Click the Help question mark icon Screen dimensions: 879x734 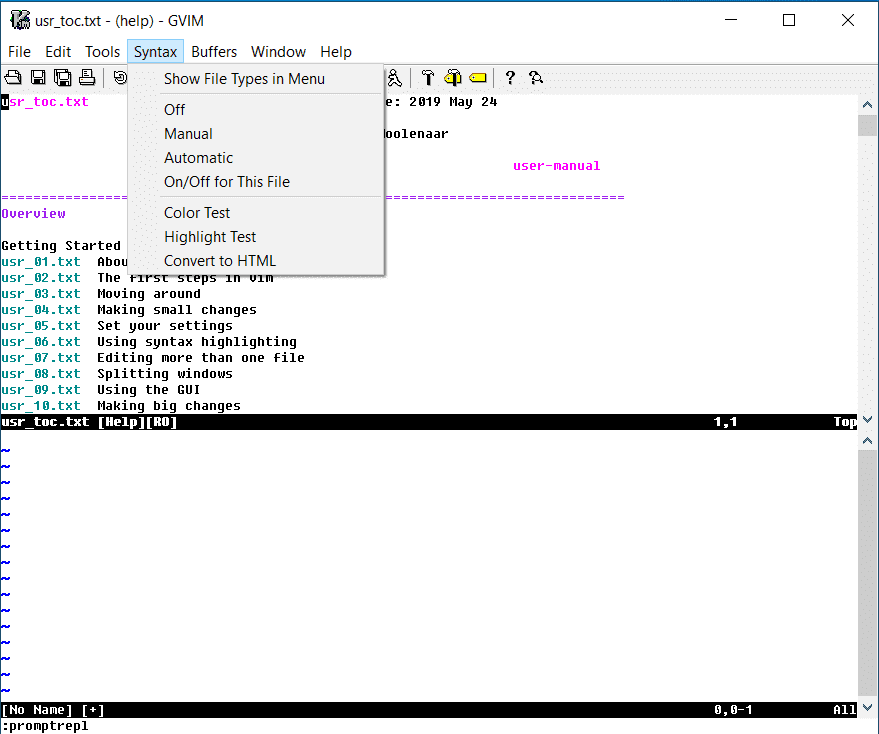pyautogui.click(x=510, y=77)
